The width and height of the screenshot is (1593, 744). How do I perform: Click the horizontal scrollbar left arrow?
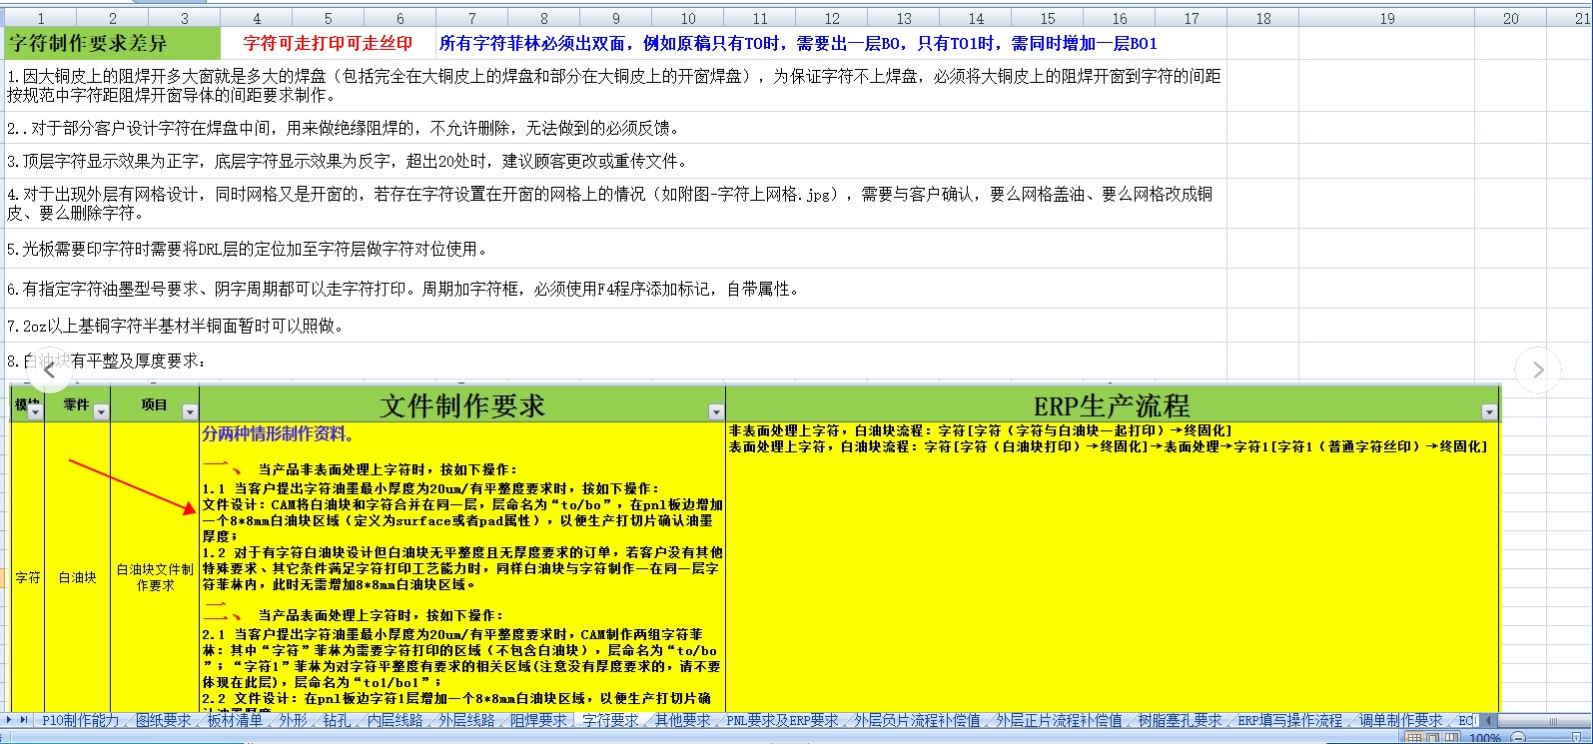pyautogui.click(x=1488, y=720)
